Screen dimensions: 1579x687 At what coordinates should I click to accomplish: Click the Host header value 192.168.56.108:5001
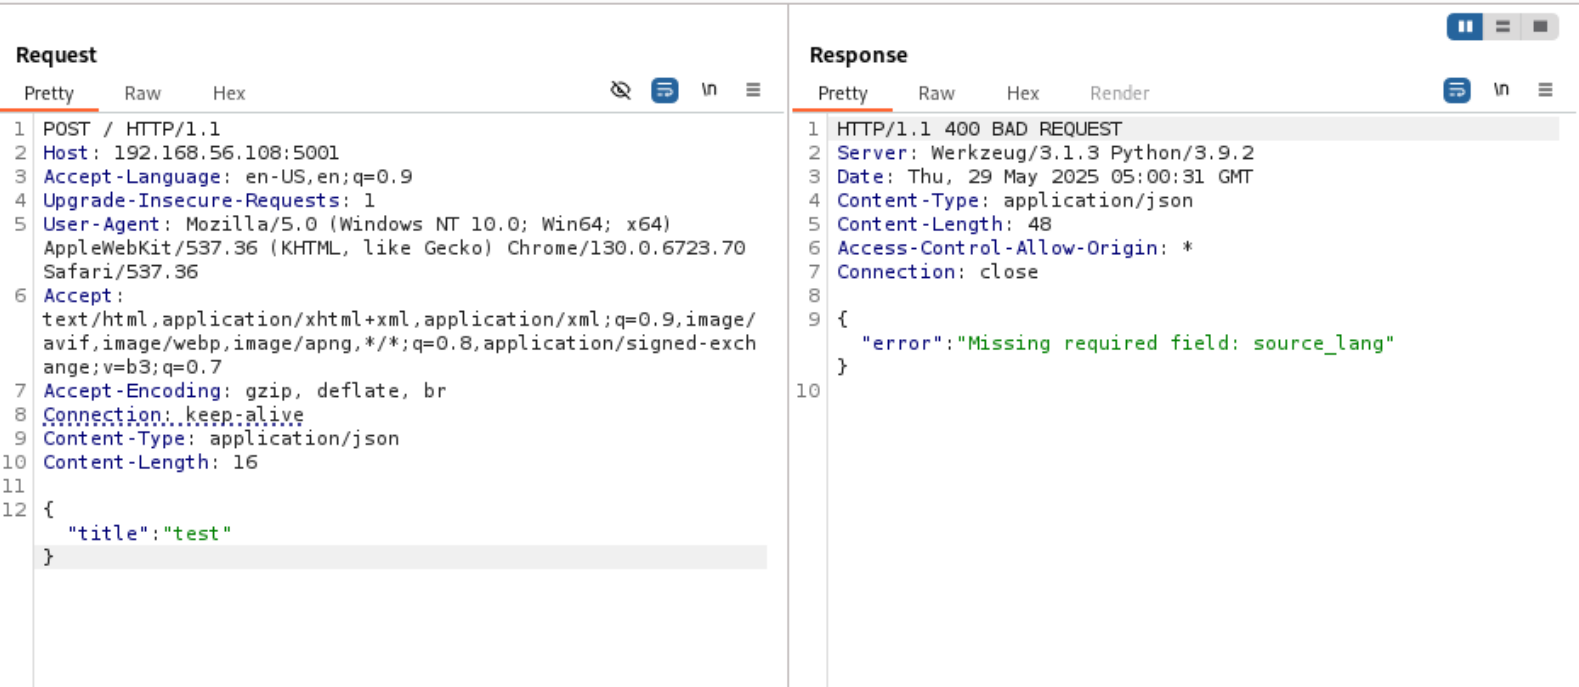[x=226, y=153]
